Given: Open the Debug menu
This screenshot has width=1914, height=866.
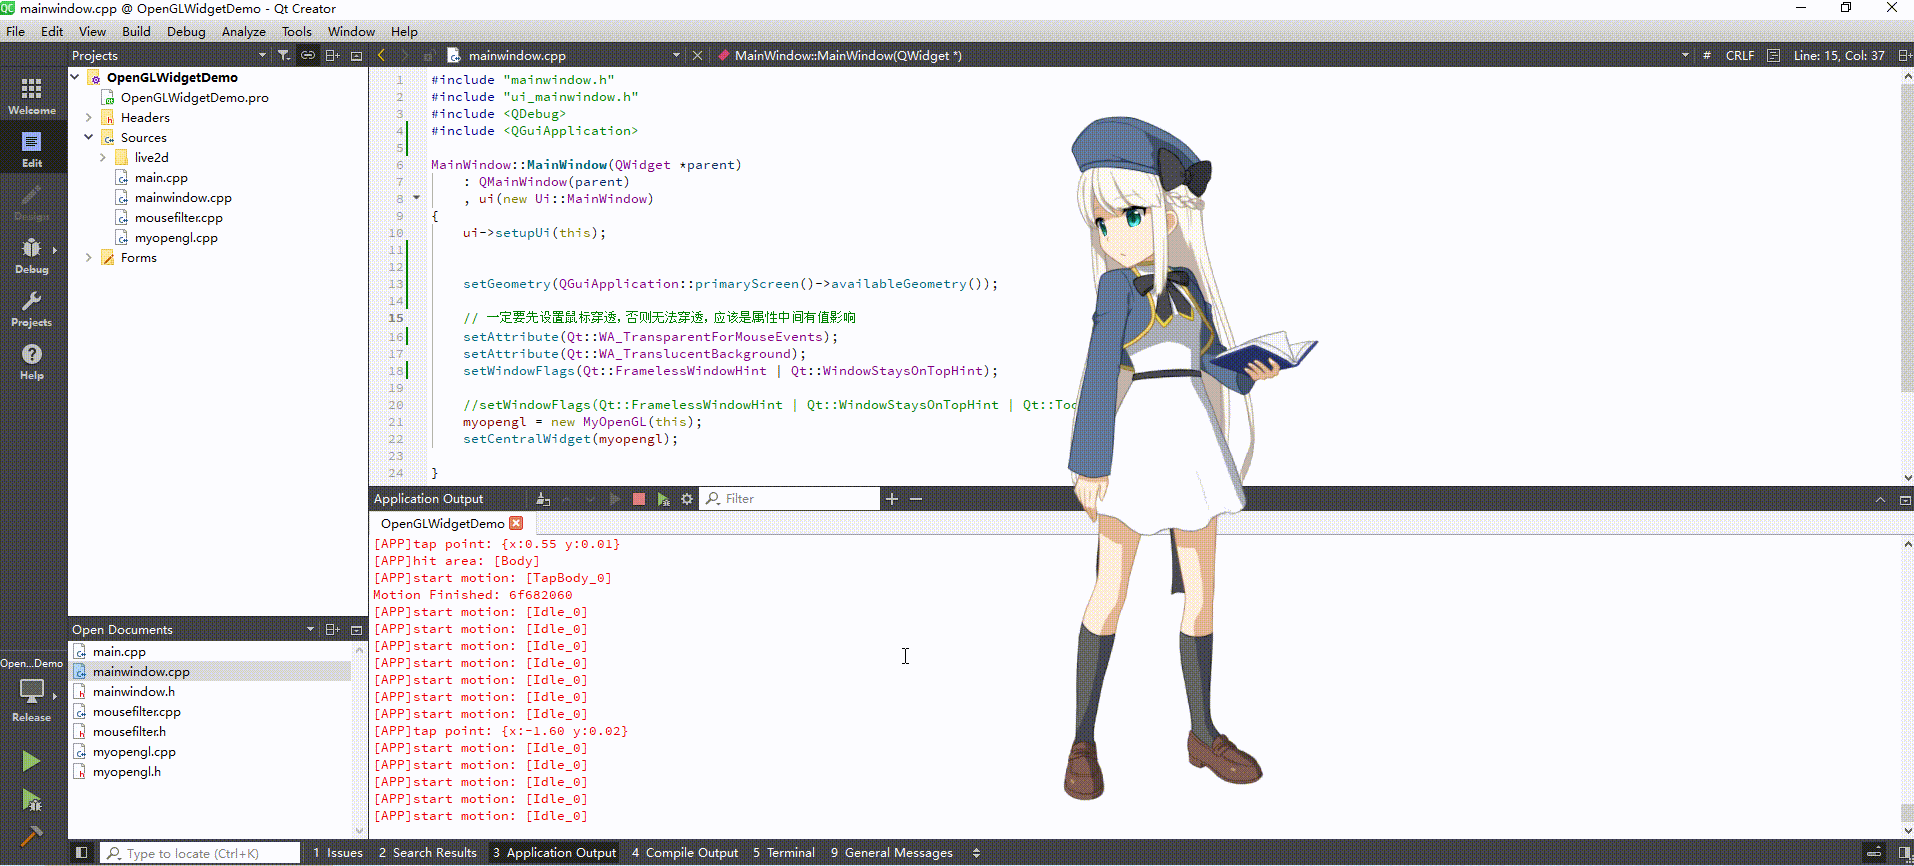Looking at the screenshot, I should click(x=186, y=31).
